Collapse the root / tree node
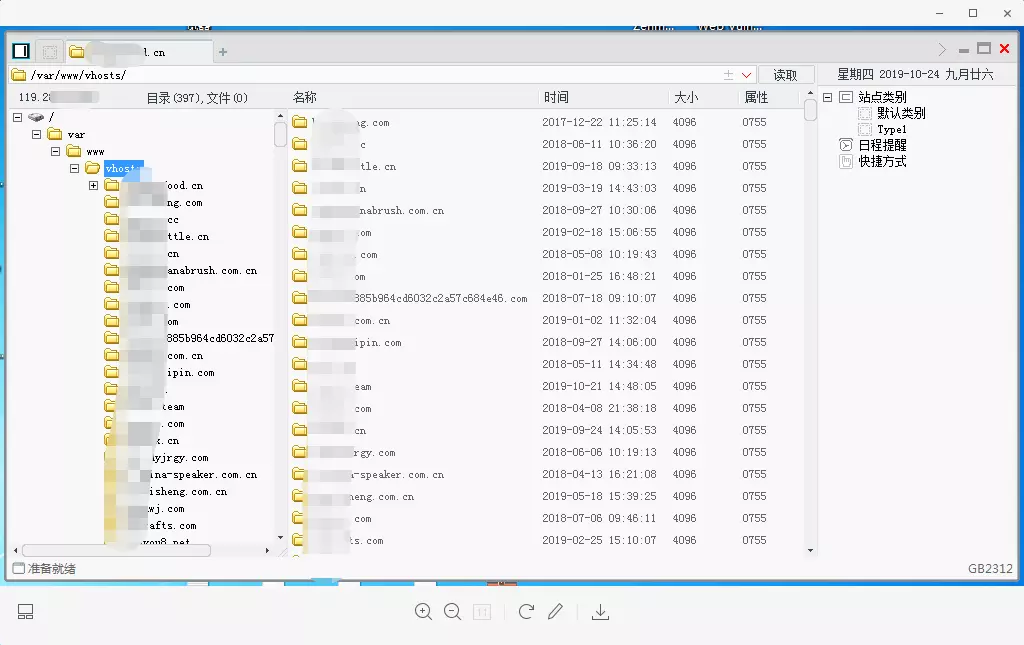This screenshot has width=1024, height=645. [18, 118]
